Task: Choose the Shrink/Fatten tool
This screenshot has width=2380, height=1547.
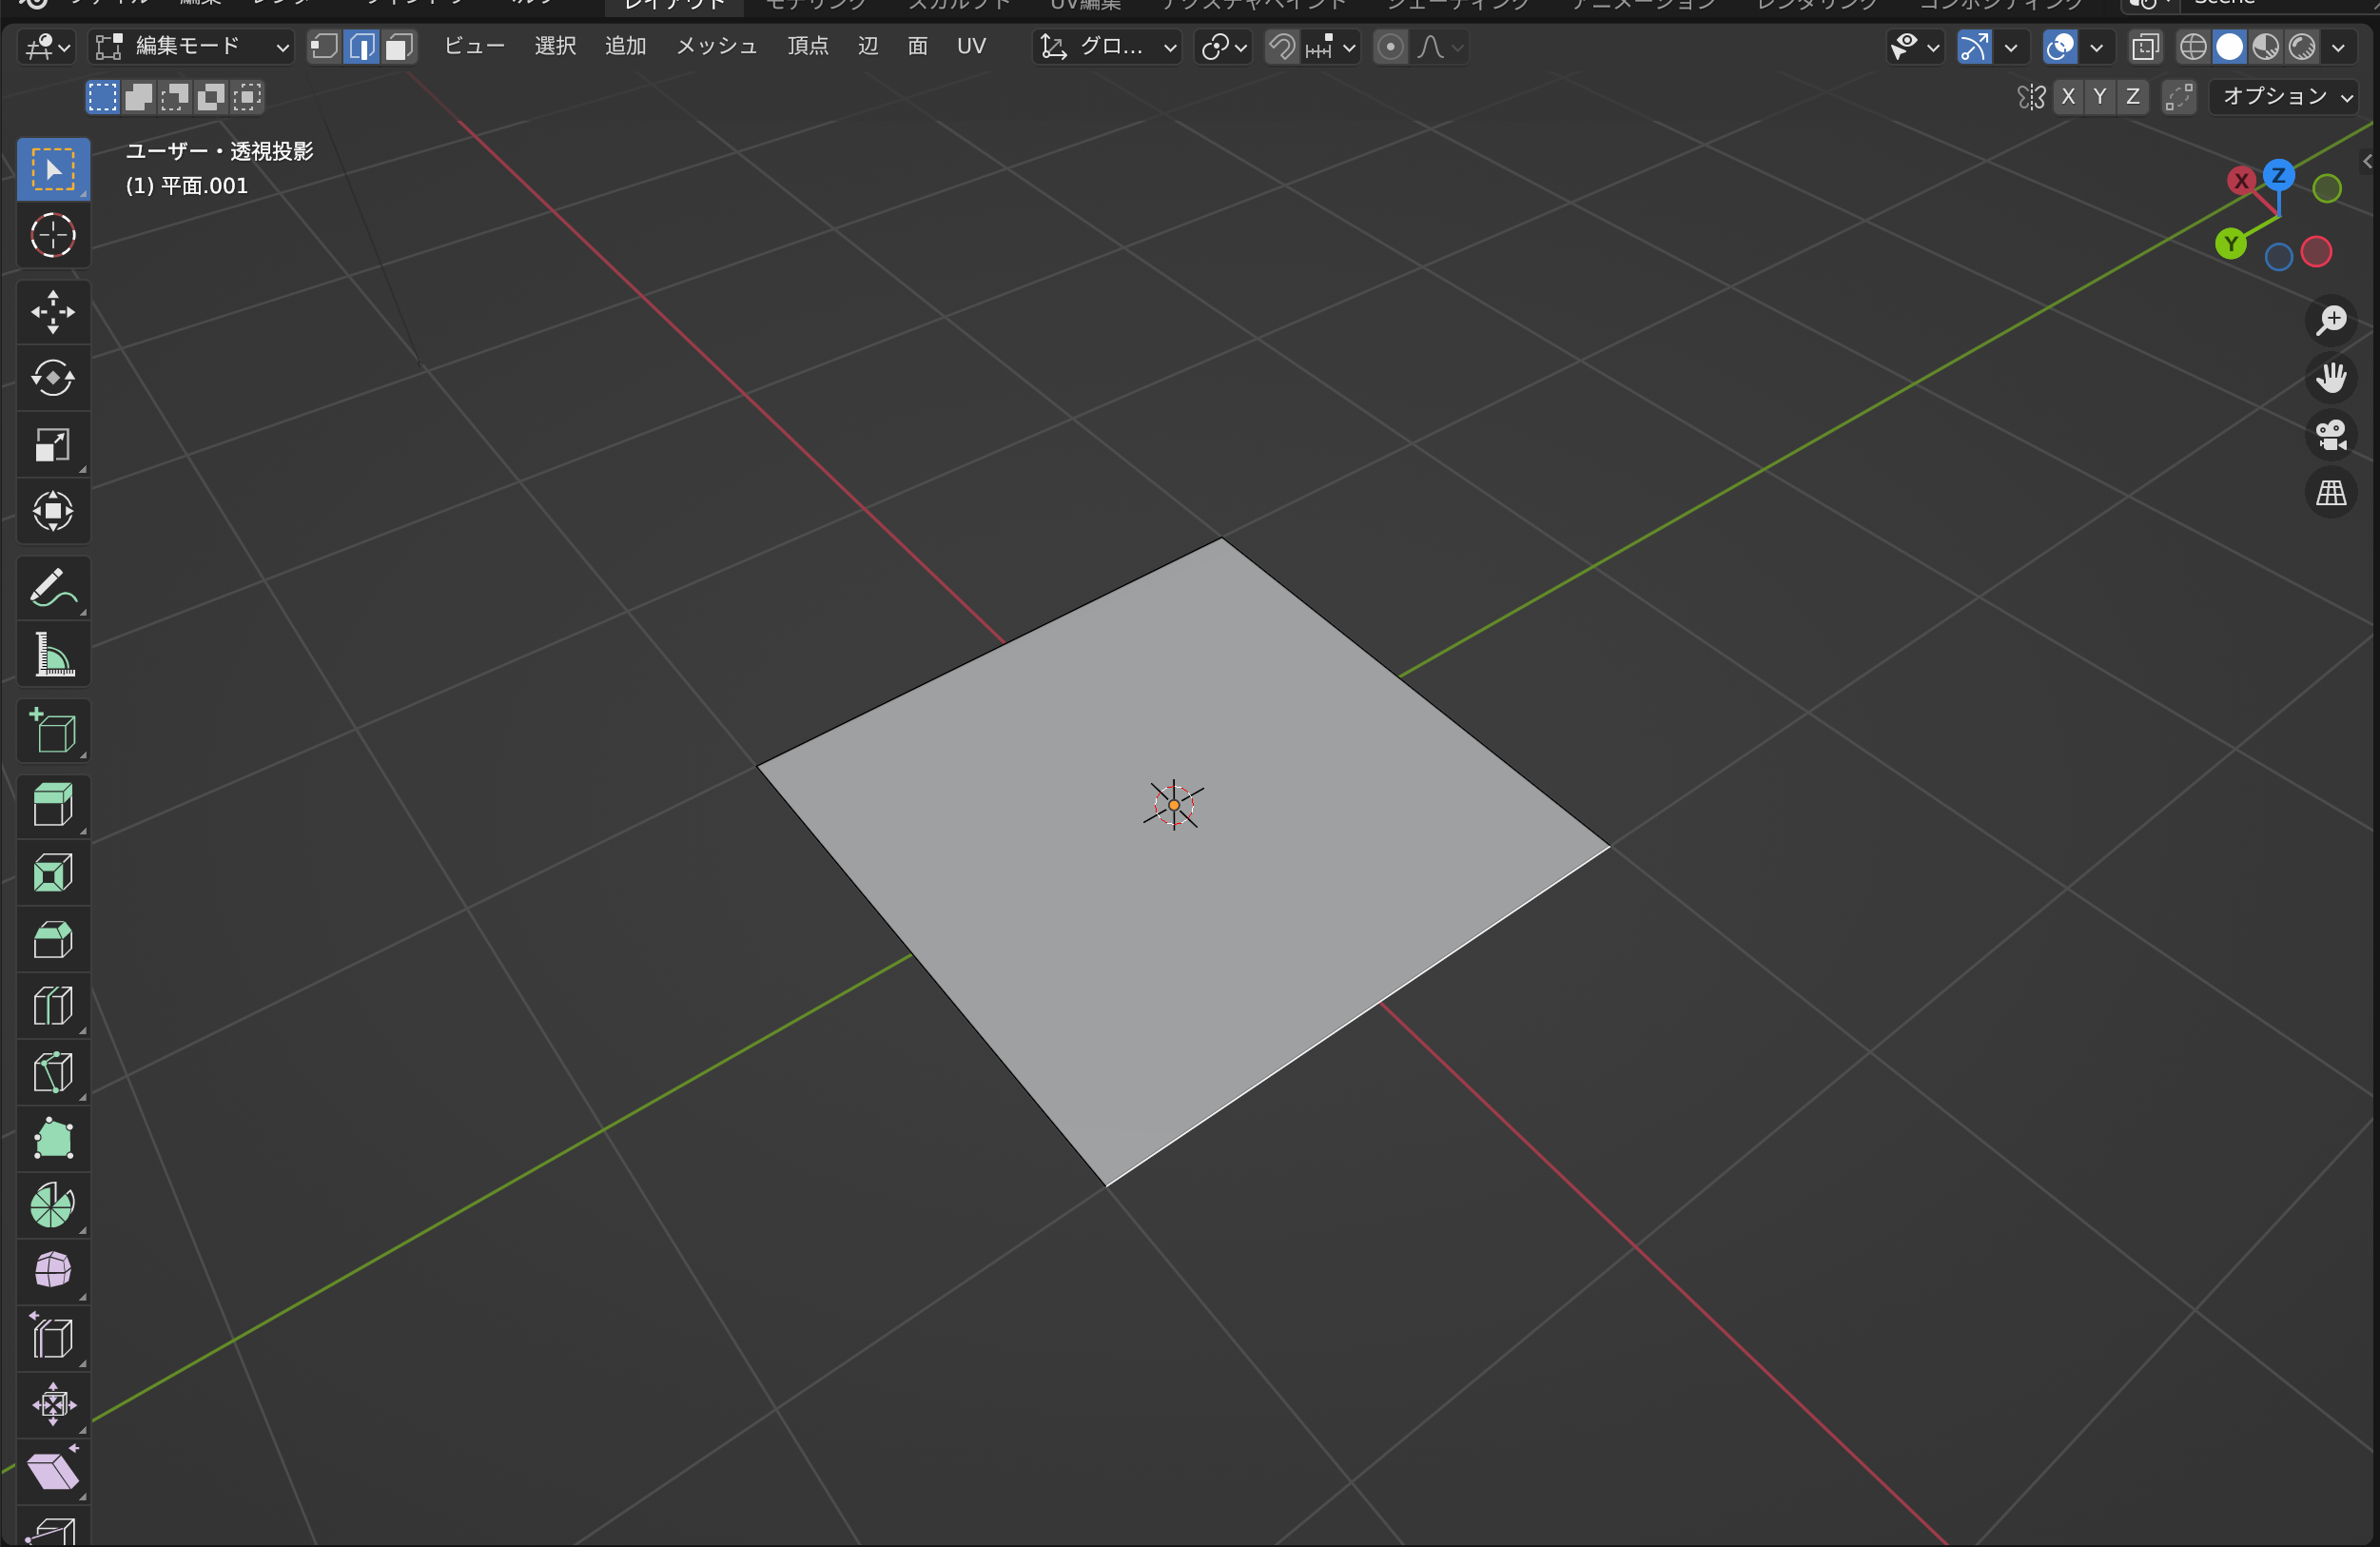Action: point(53,1405)
